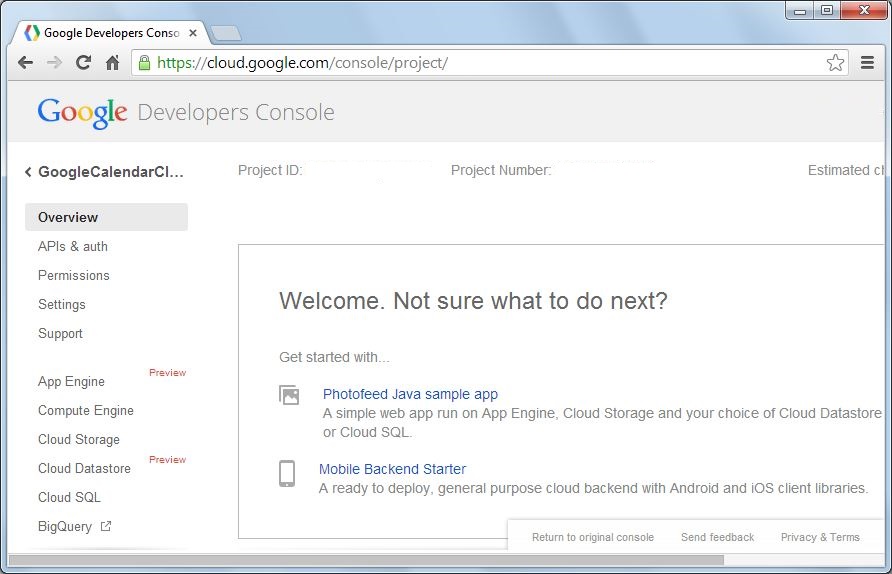
Task: Open Privacy & Terms link
Action: [x=820, y=537]
